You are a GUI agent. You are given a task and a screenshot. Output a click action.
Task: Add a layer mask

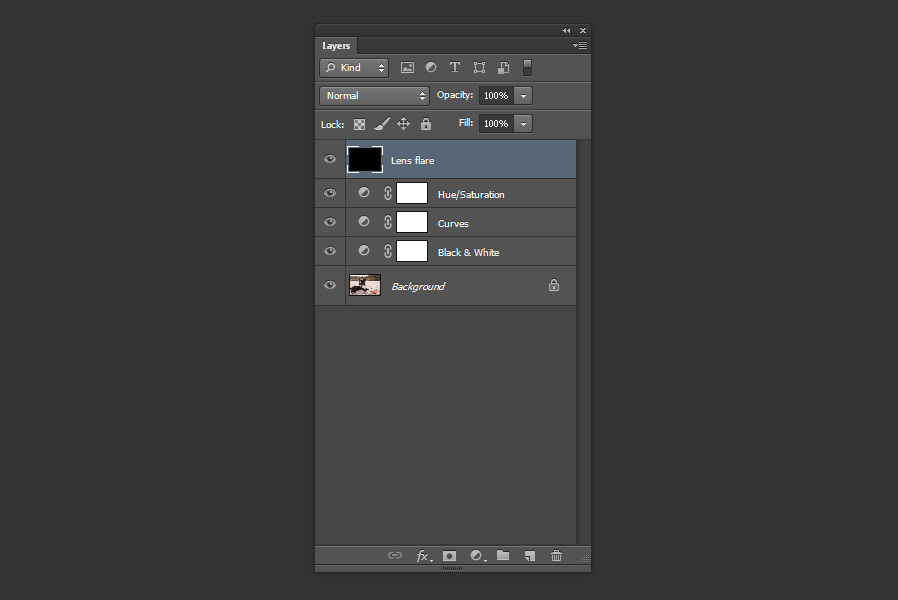[449, 555]
